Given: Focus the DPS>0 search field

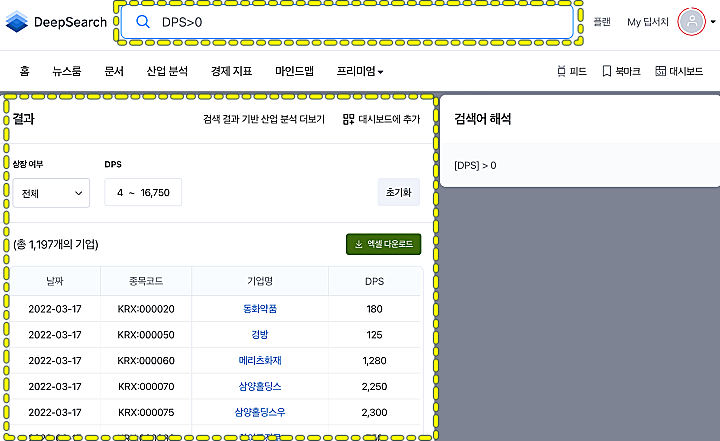Looking at the screenshot, I should pyautogui.click(x=347, y=22).
